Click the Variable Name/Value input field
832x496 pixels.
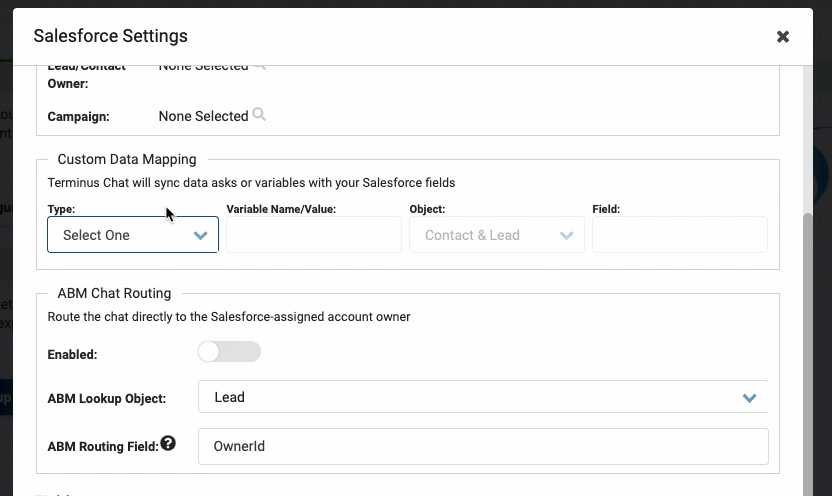point(314,234)
